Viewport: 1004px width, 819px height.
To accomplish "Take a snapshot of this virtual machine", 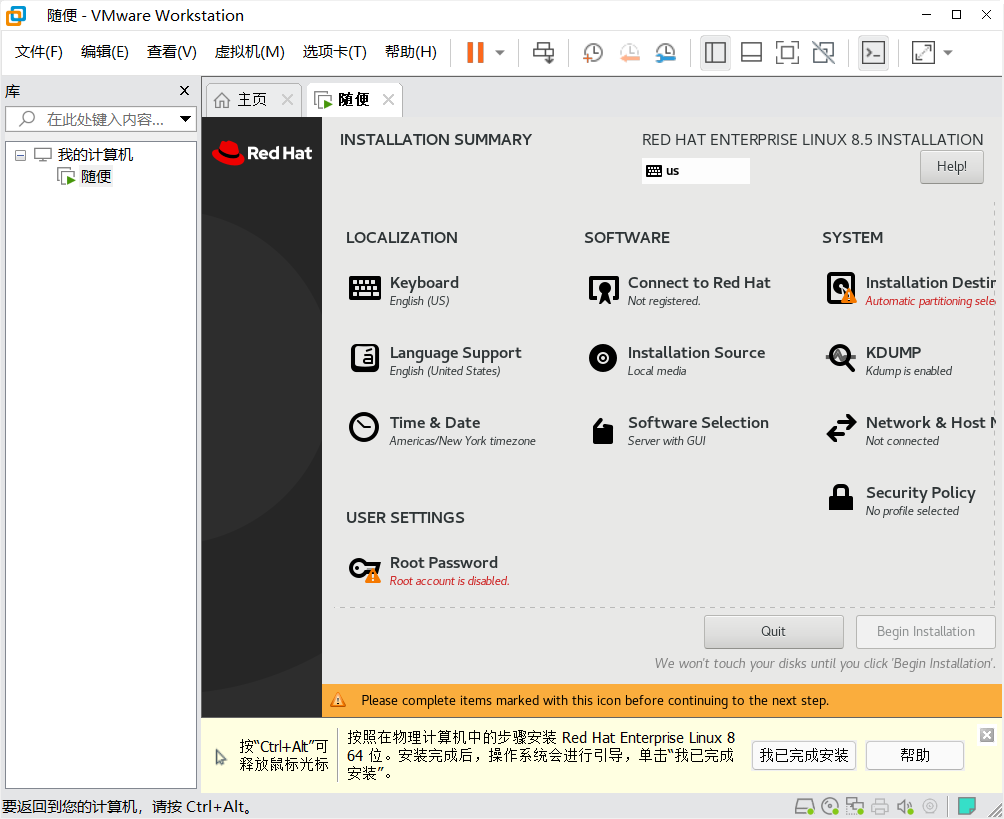I will click(x=593, y=53).
